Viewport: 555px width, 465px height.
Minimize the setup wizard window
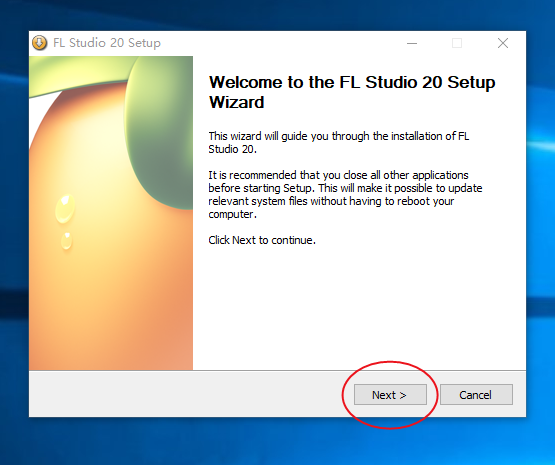coord(412,43)
